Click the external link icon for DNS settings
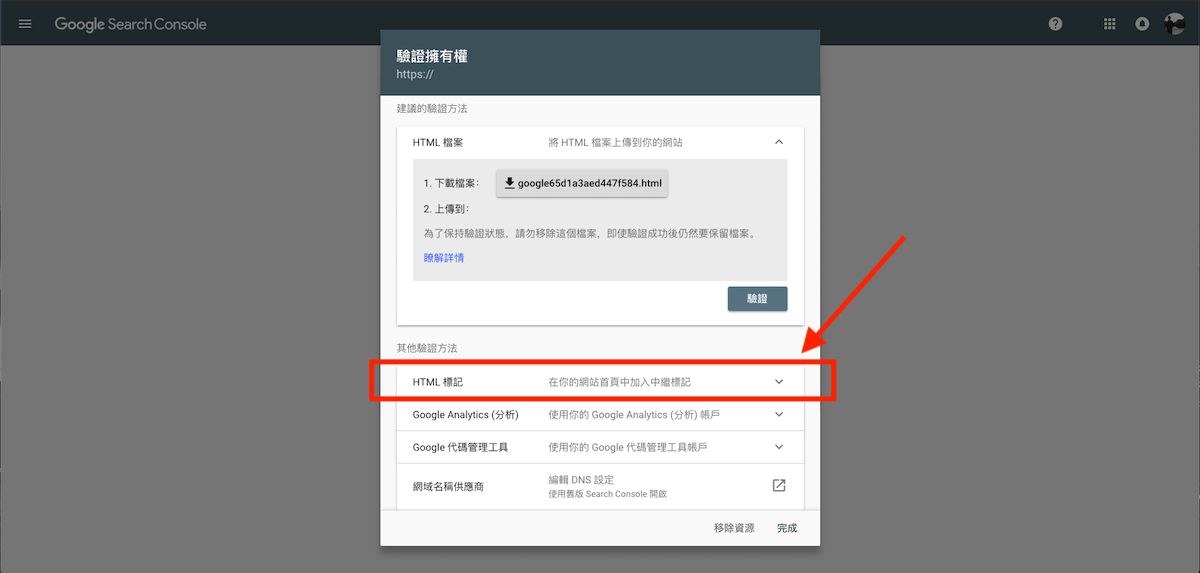1200x573 pixels. [779, 486]
